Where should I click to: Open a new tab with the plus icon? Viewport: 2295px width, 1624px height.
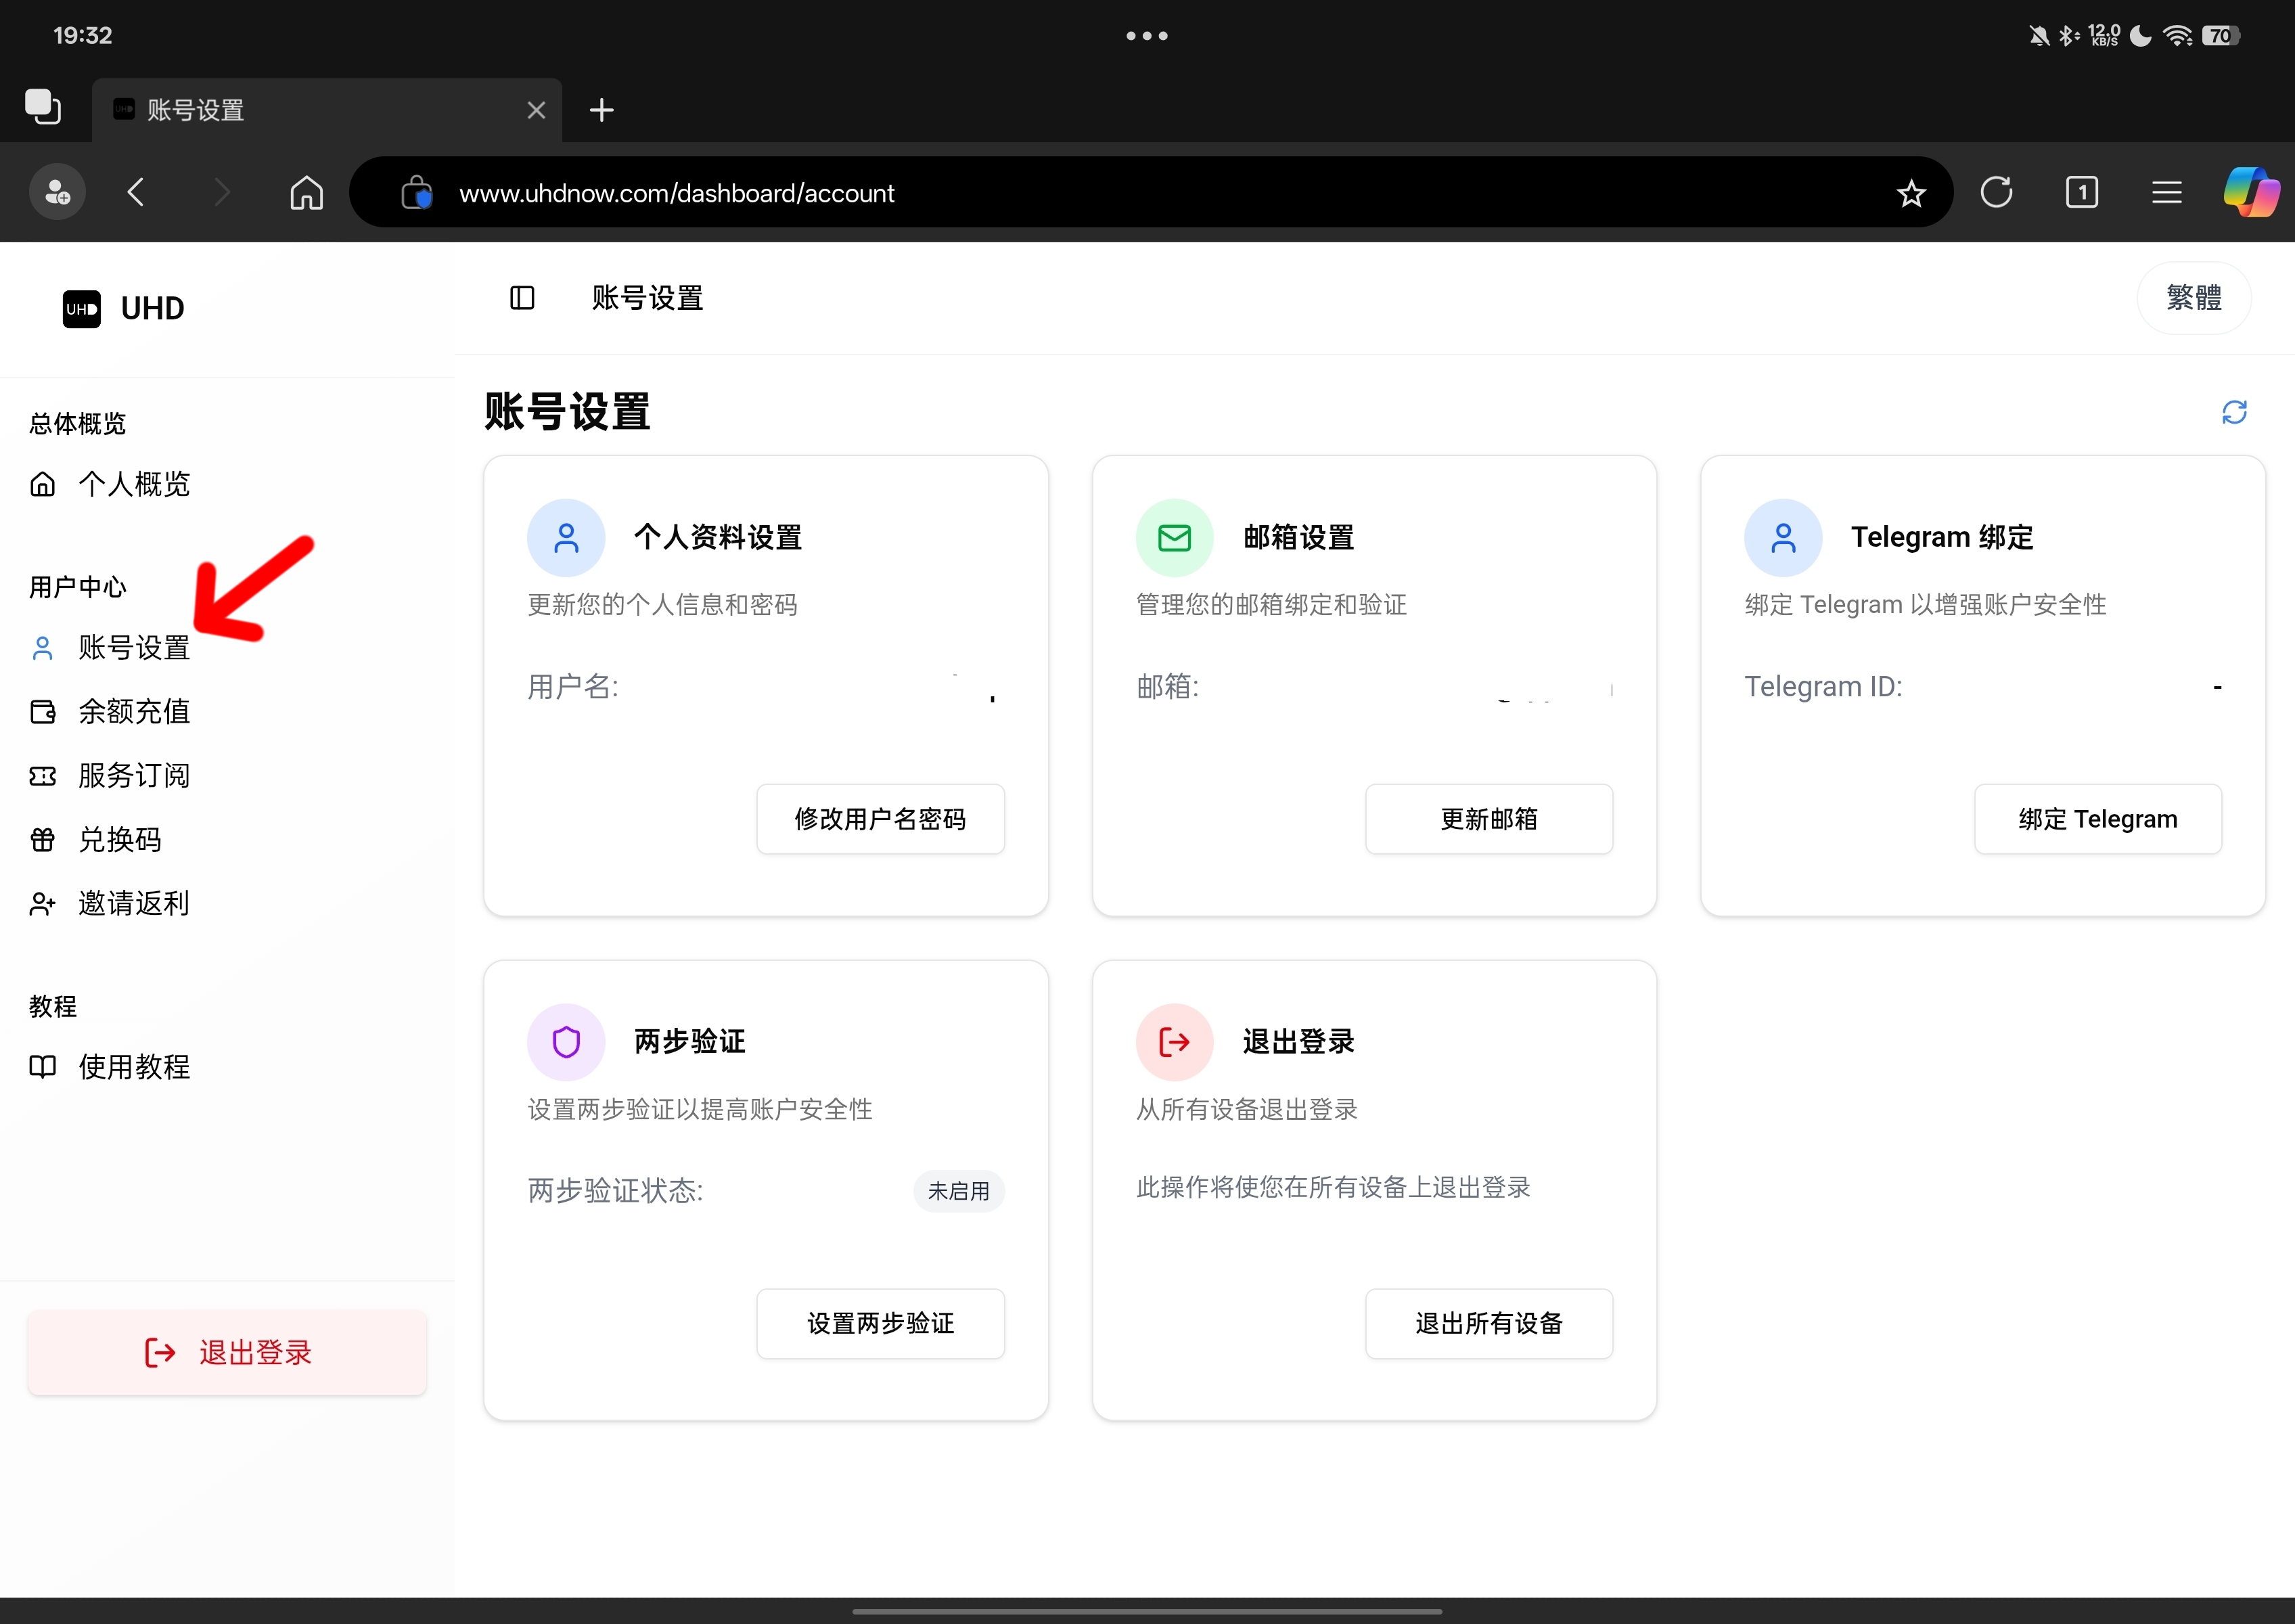coord(601,110)
